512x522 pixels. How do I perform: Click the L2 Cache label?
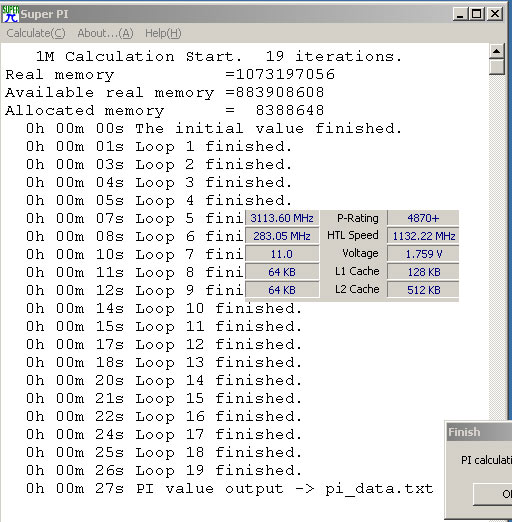pyautogui.click(x=357, y=289)
